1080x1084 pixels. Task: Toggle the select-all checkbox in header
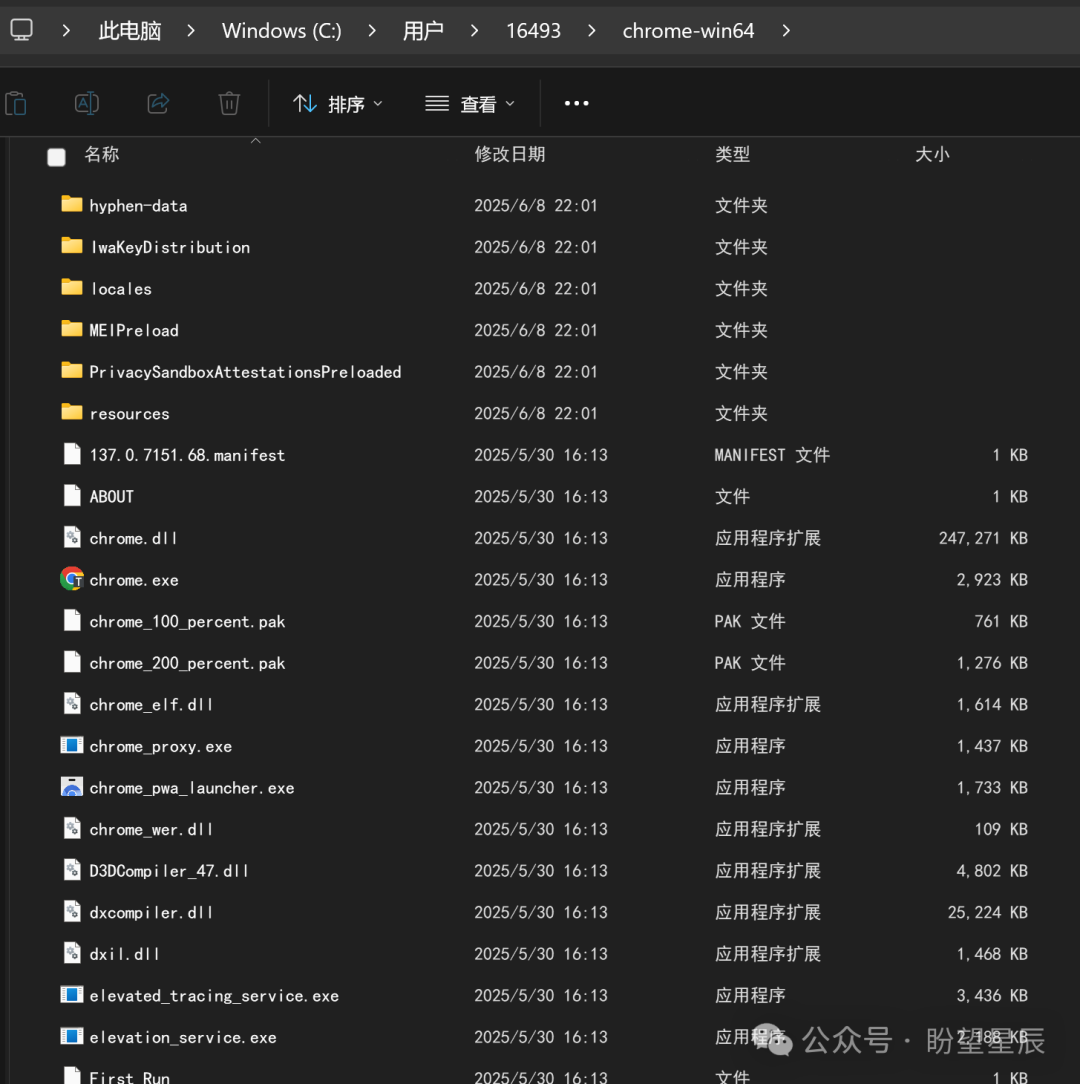click(x=56, y=157)
